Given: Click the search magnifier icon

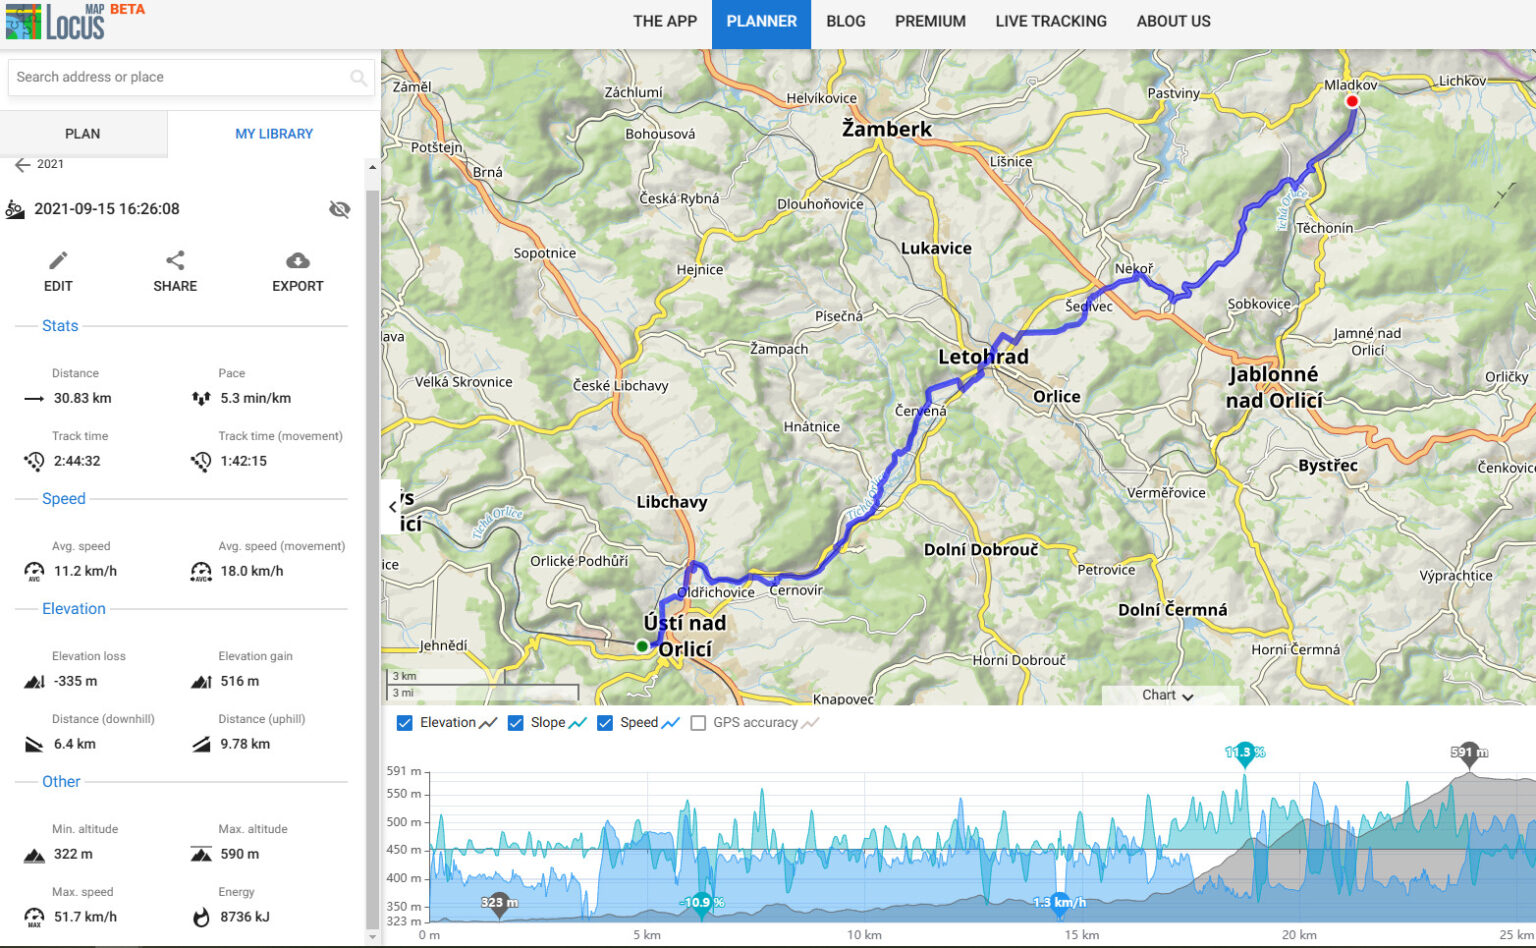Looking at the screenshot, I should pos(359,77).
